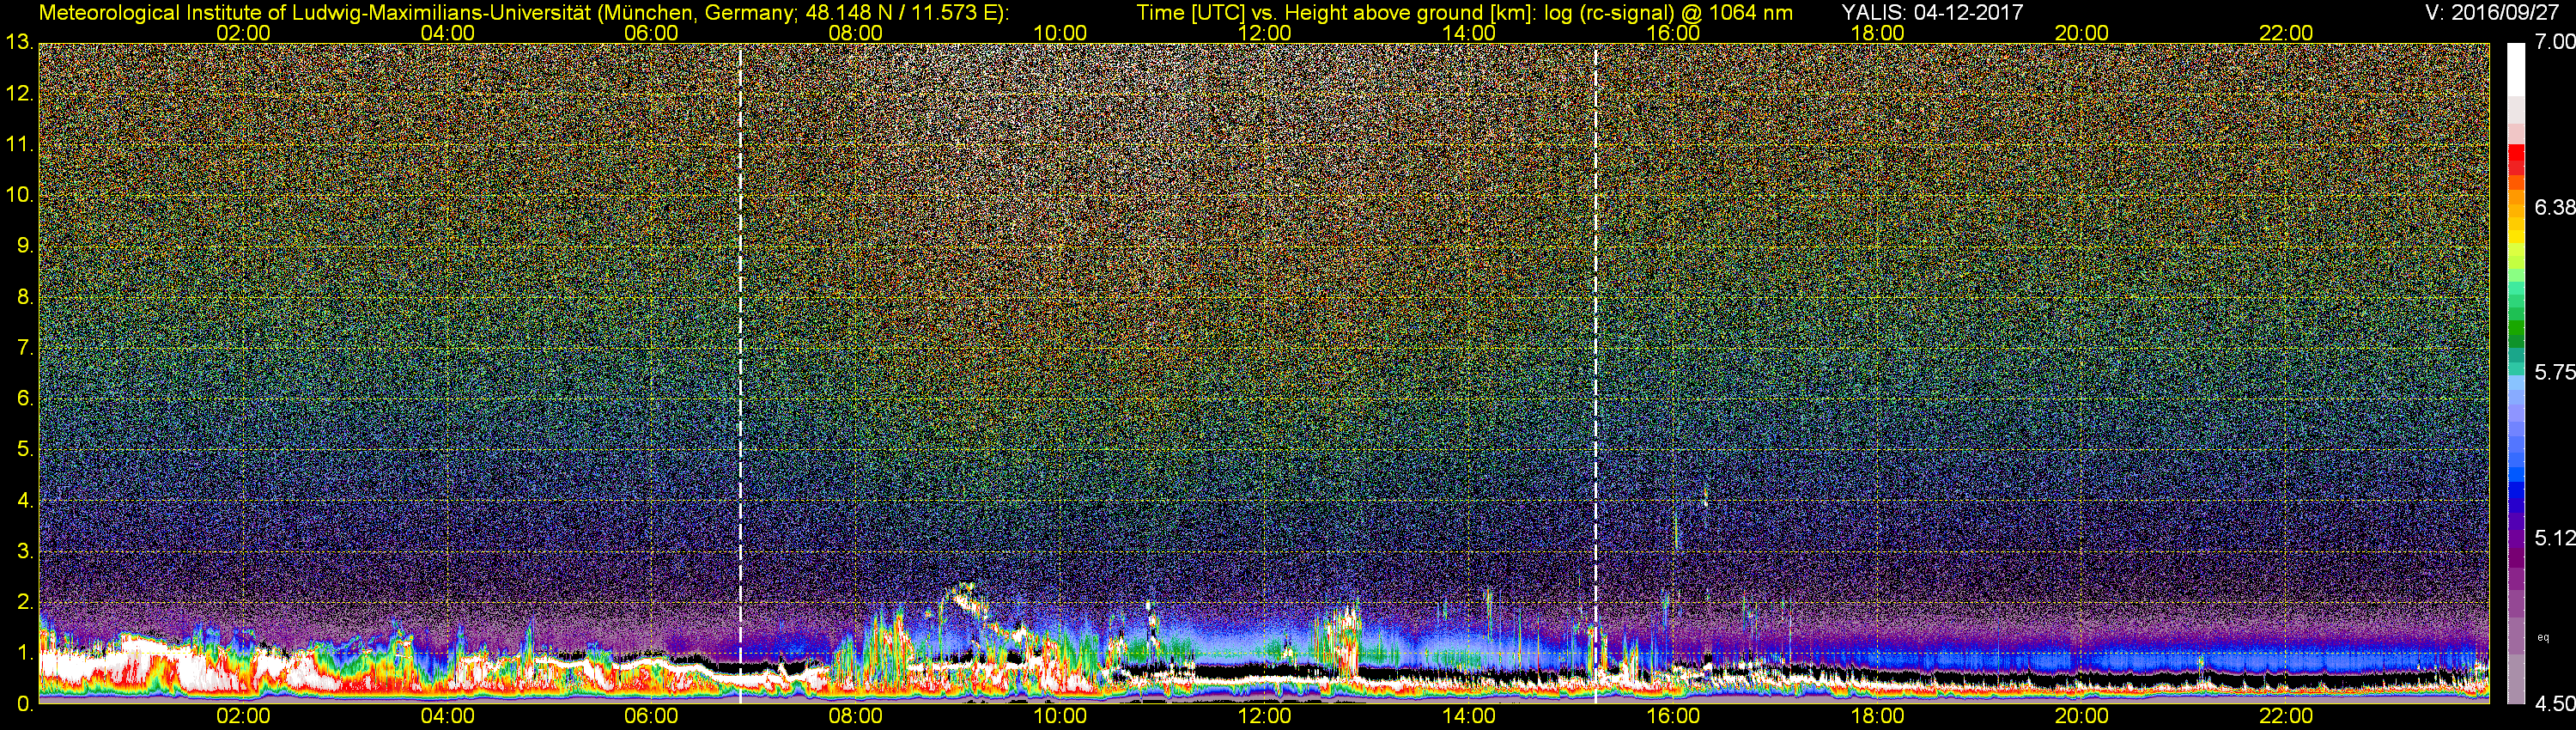Select the 6.38 color scale value

pos(2554,207)
